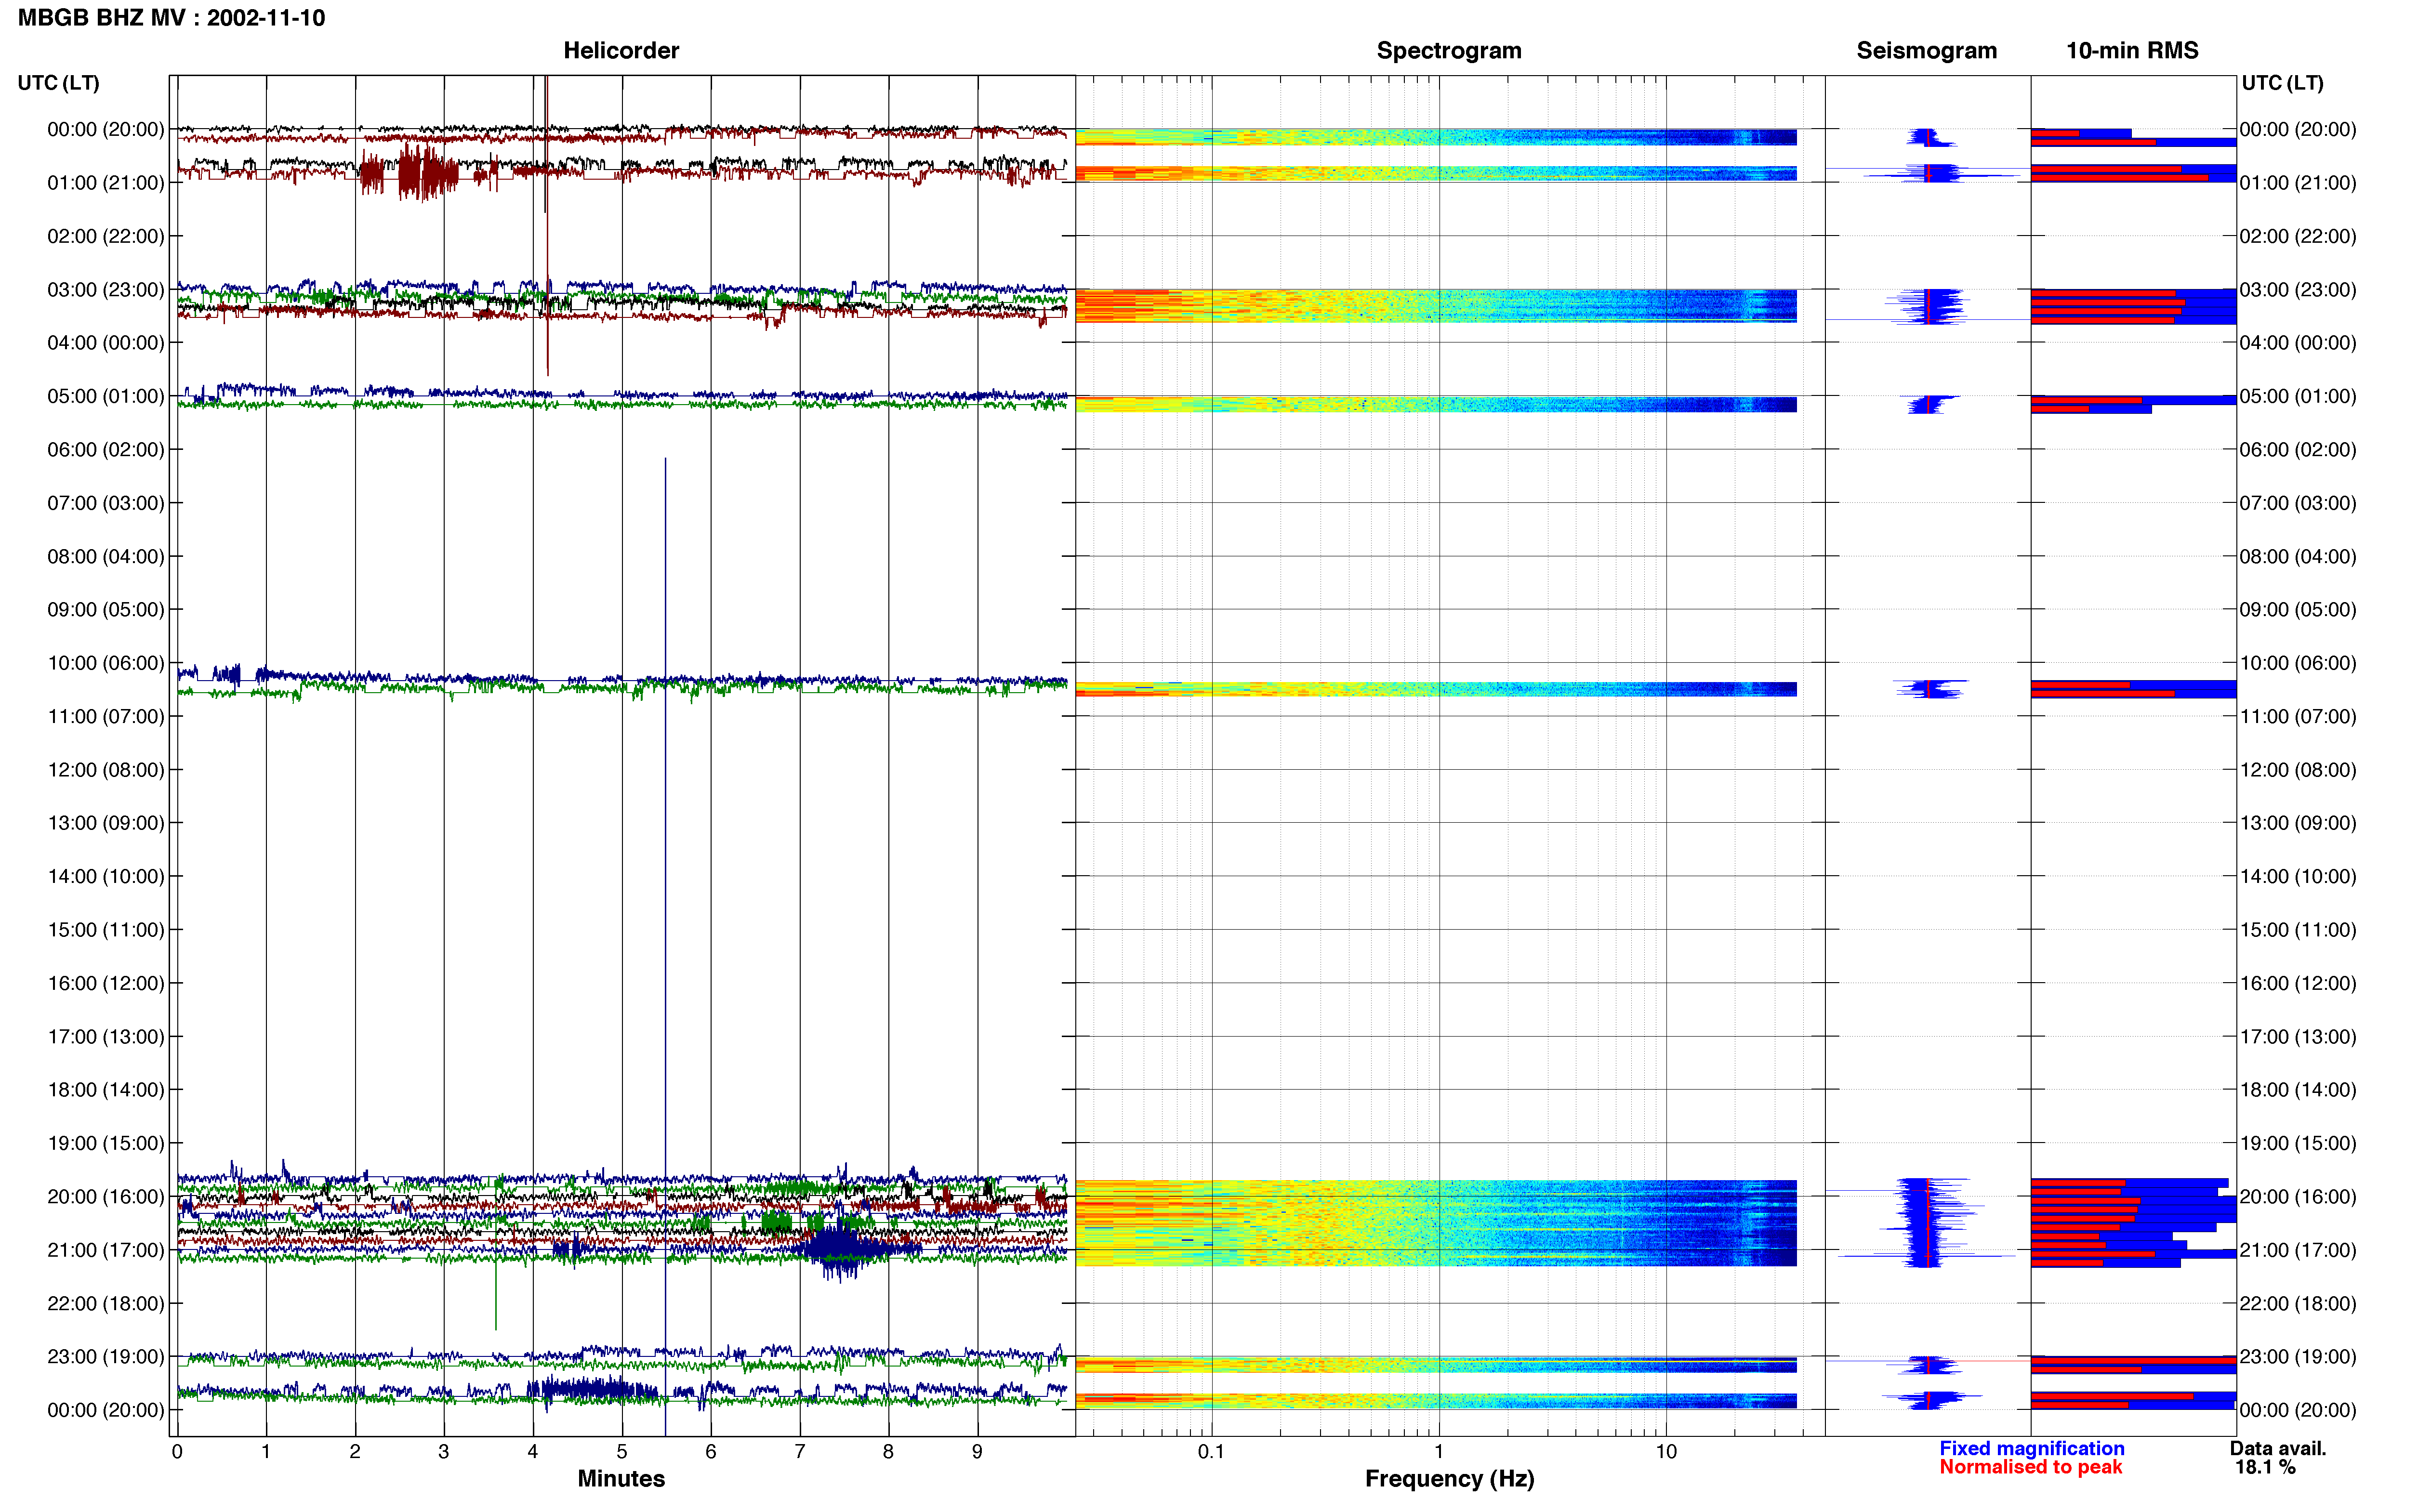Click the '10-min RMS' panel heading
The height and width of the screenshot is (1512, 2418).
(2132, 51)
